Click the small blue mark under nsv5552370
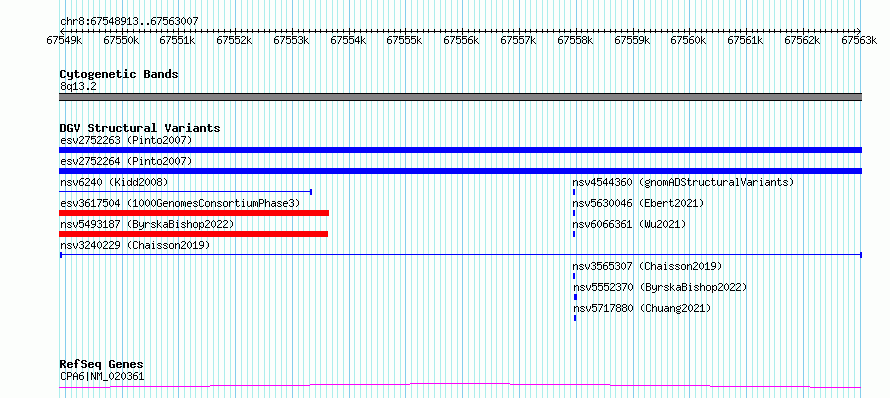Viewport: 890px width, 398px height. [x=575, y=297]
